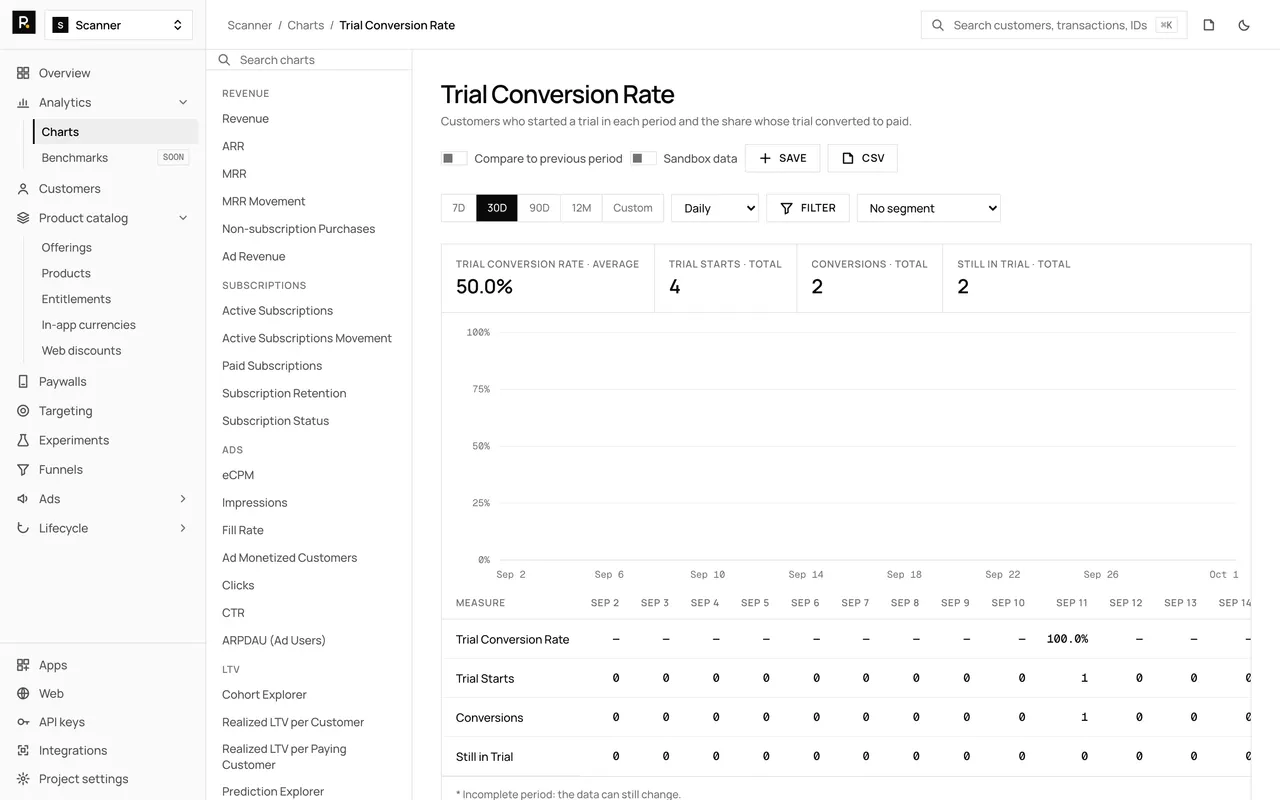Select the 90D time range tab

coord(539,208)
